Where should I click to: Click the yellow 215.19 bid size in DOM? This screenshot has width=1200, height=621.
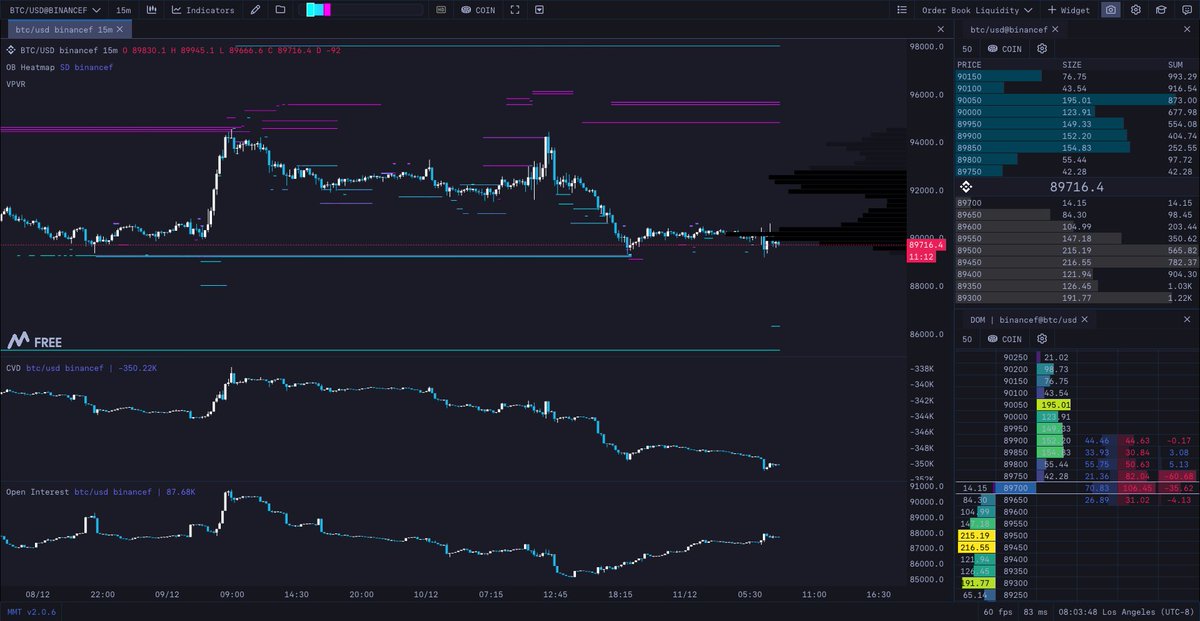pyautogui.click(x=976, y=535)
